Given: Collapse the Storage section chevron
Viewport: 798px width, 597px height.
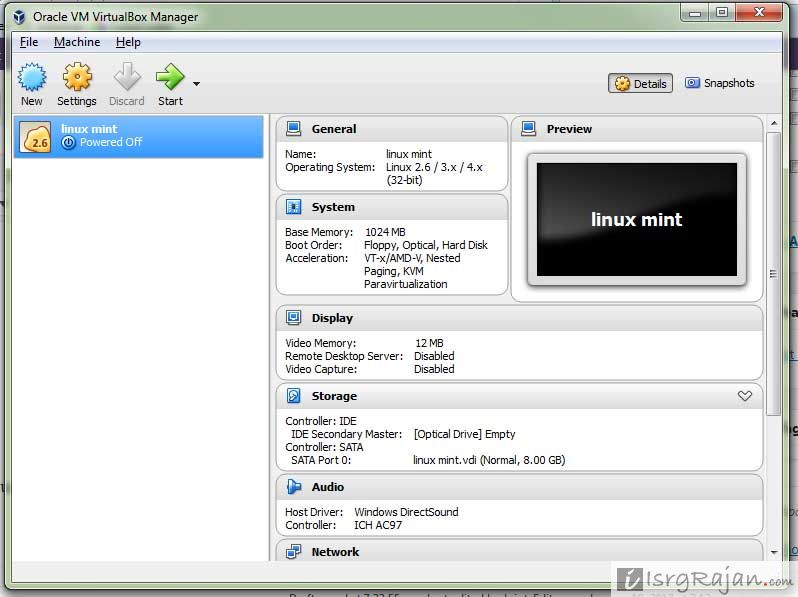Looking at the screenshot, I should (745, 395).
